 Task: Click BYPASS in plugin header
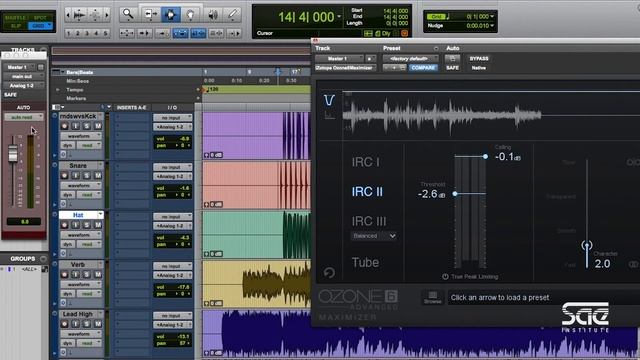click(479, 58)
